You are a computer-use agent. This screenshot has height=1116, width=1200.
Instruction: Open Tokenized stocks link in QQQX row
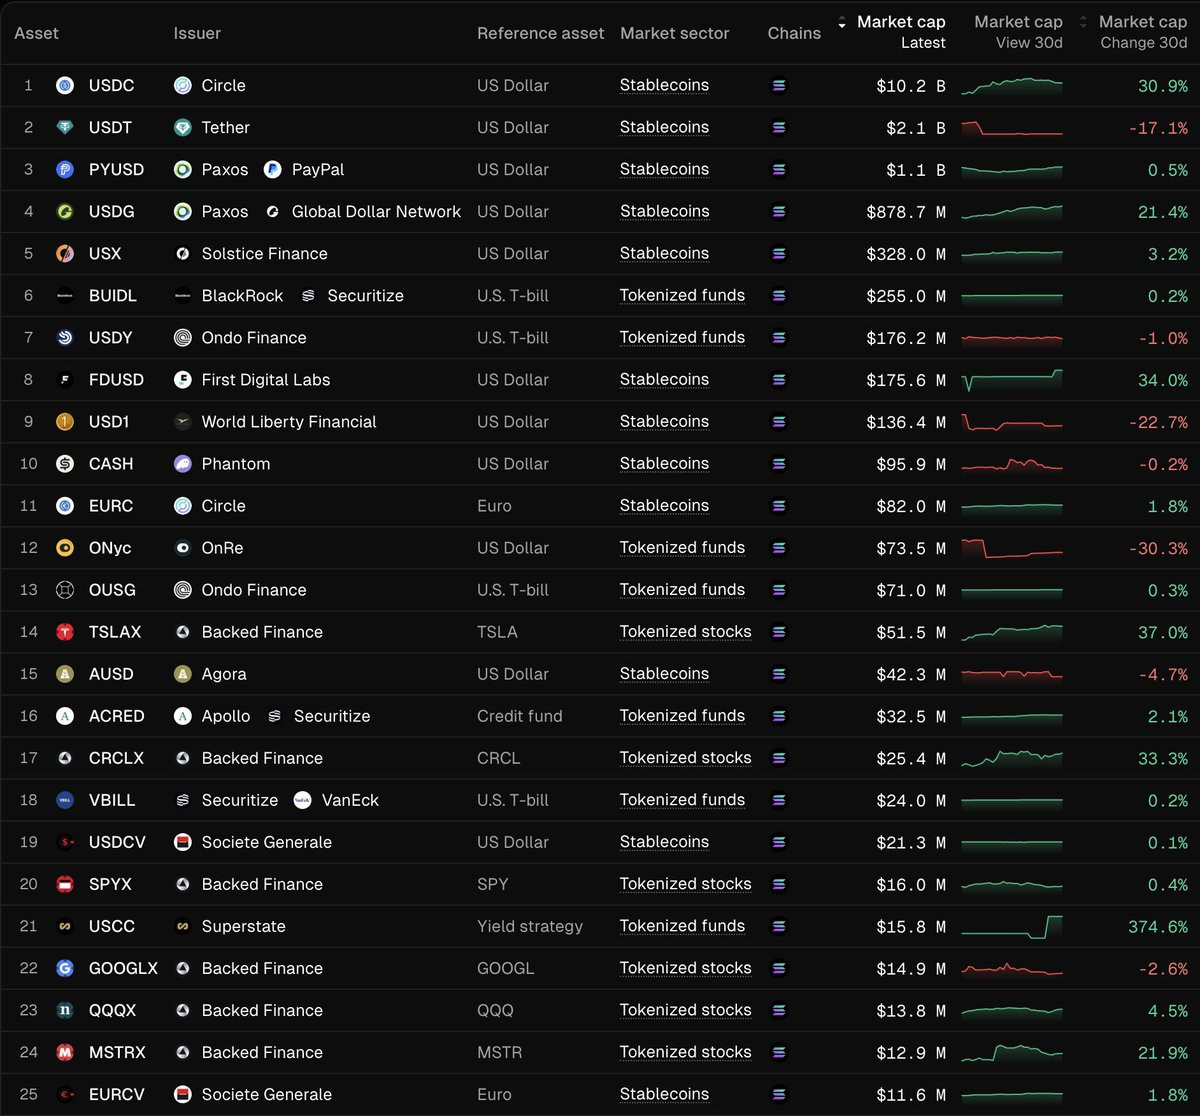pyautogui.click(x=685, y=1010)
